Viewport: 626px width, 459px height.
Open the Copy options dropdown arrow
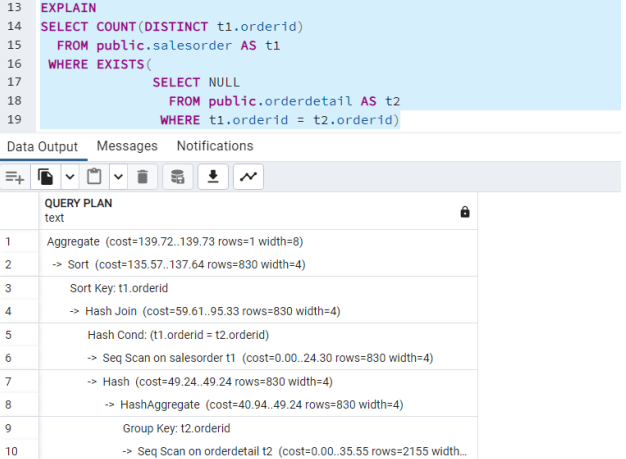[x=70, y=177]
